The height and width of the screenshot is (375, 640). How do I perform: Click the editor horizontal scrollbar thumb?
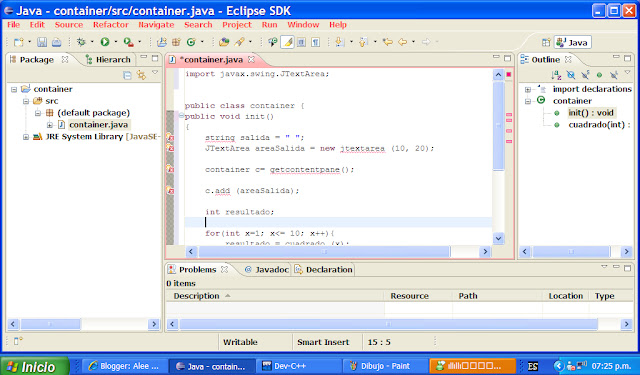(x=324, y=252)
